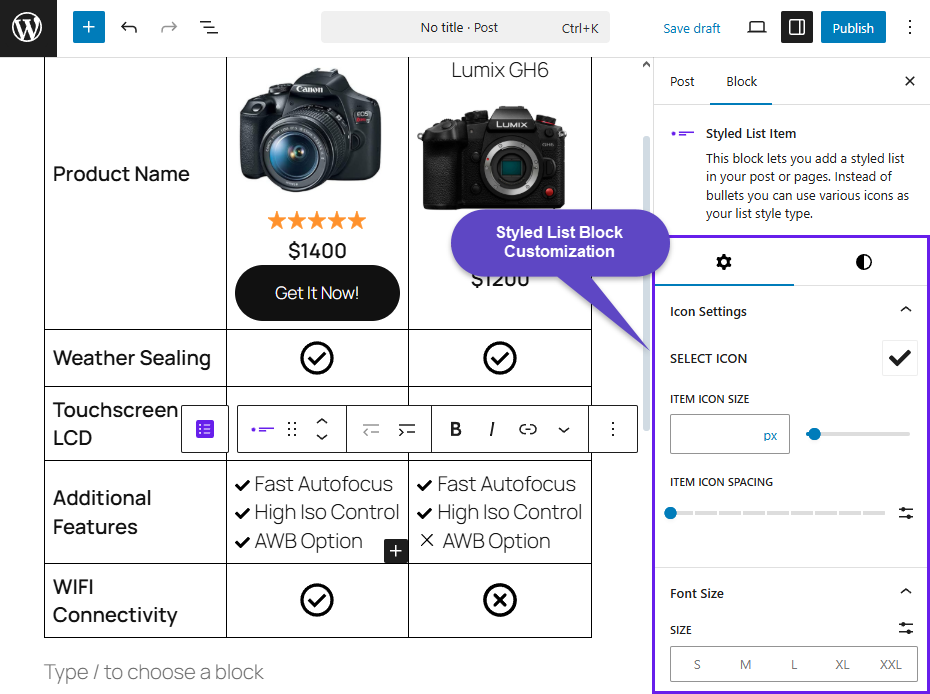Click the Styled List Item block icon
930x694 pixels.
click(x=262, y=429)
